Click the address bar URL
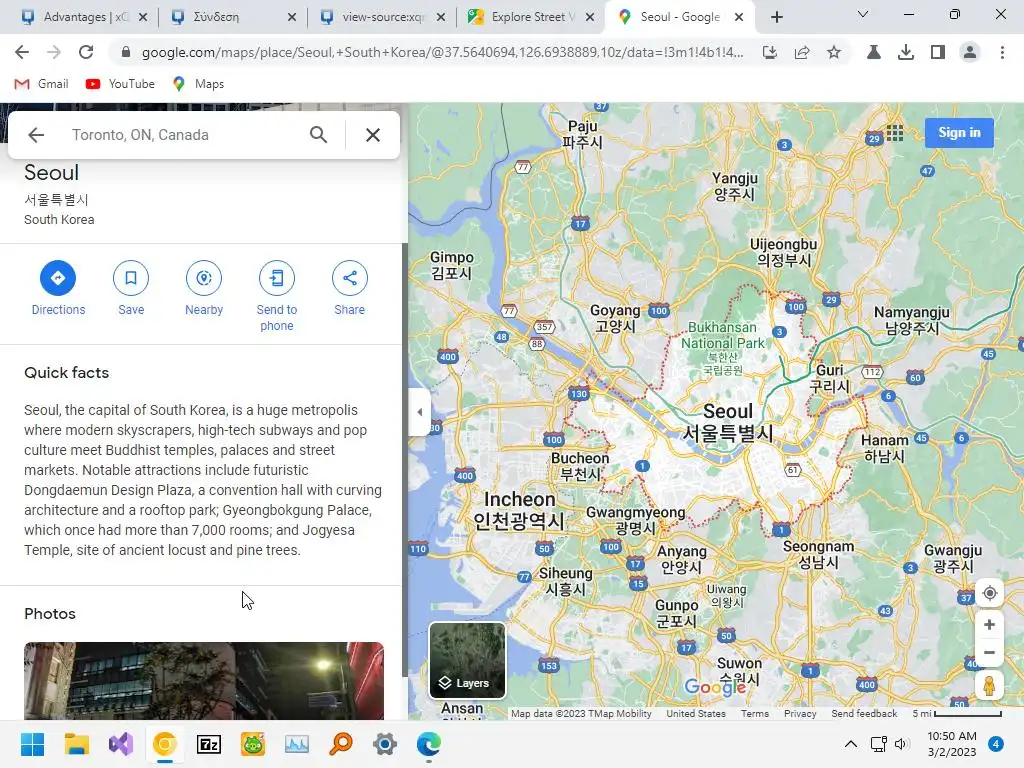This screenshot has width=1024, height=768. [x=442, y=52]
